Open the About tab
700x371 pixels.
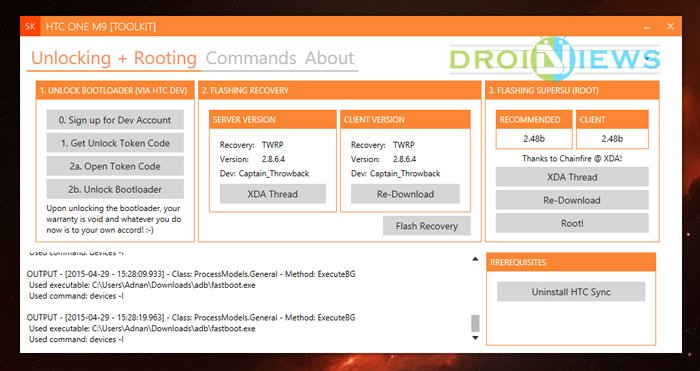329,58
